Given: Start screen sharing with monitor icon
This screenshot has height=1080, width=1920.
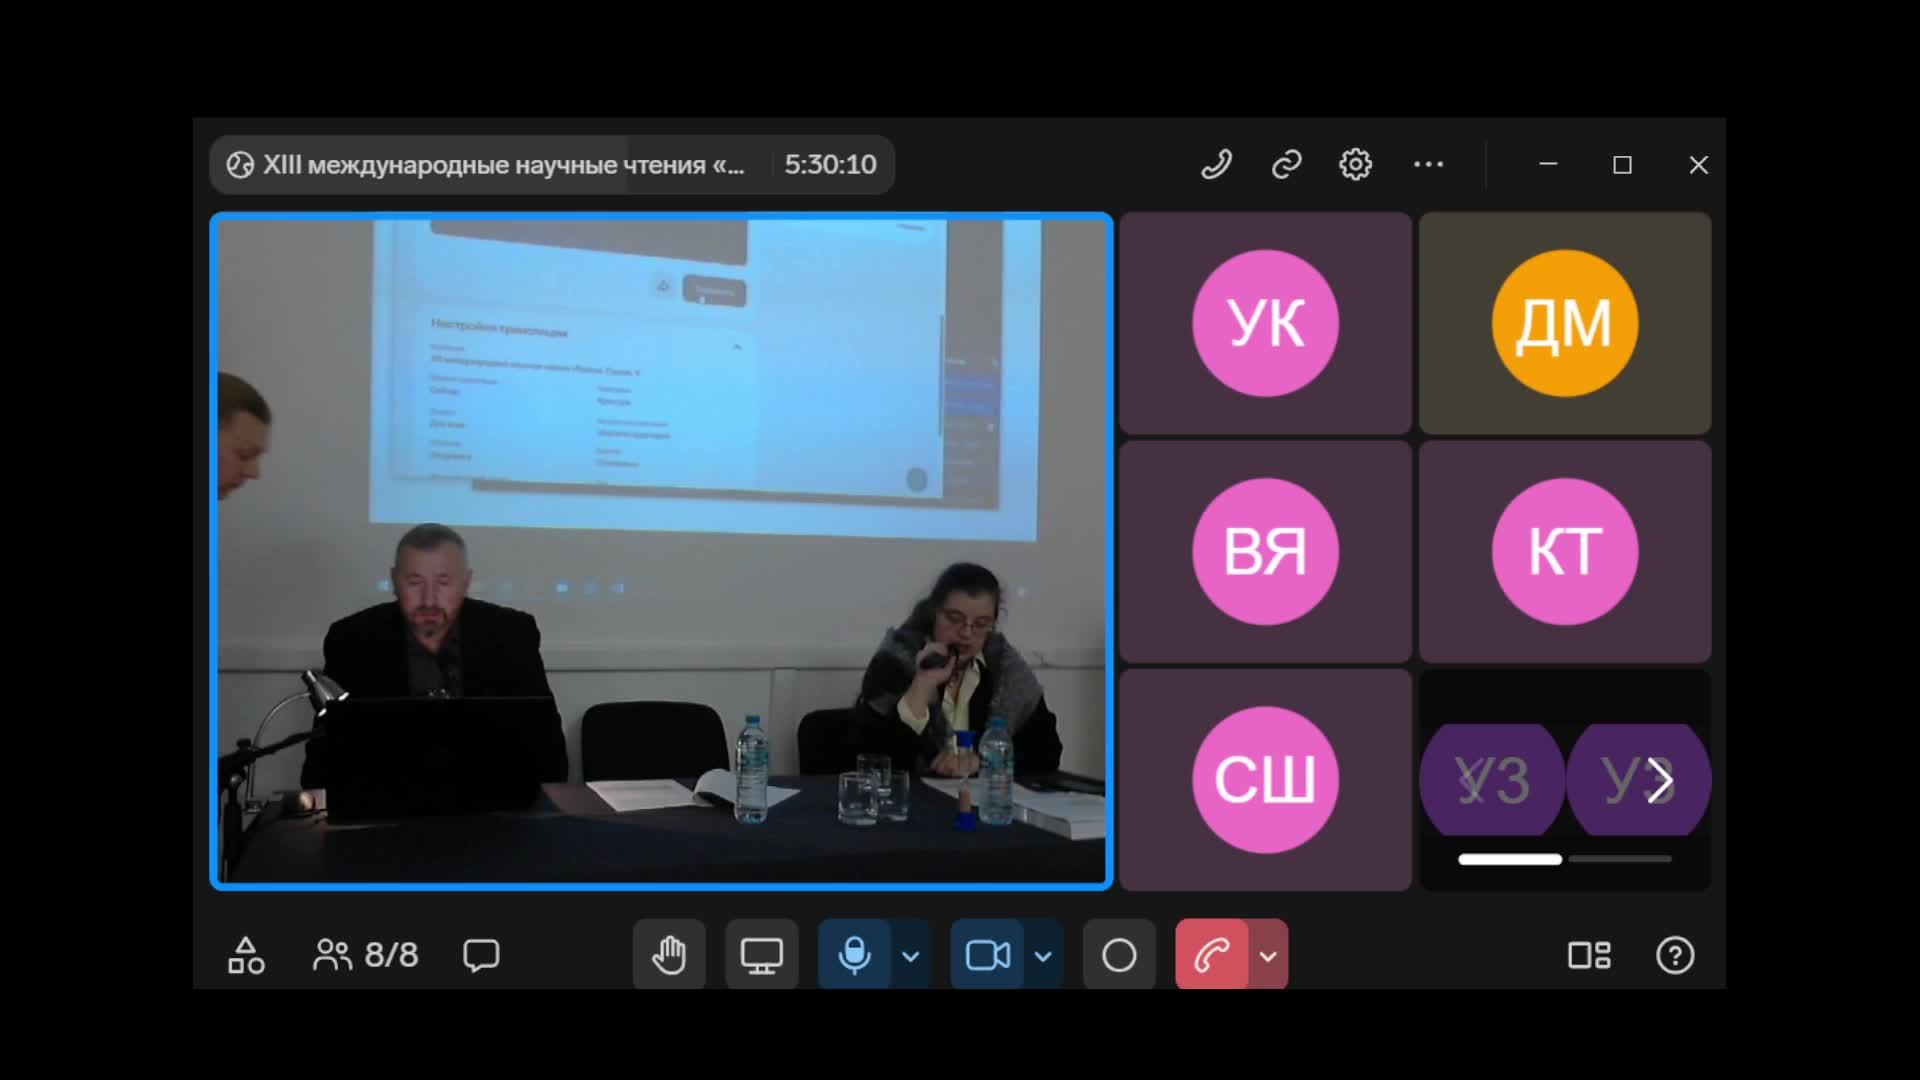Looking at the screenshot, I should pyautogui.click(x=761, y=955).
